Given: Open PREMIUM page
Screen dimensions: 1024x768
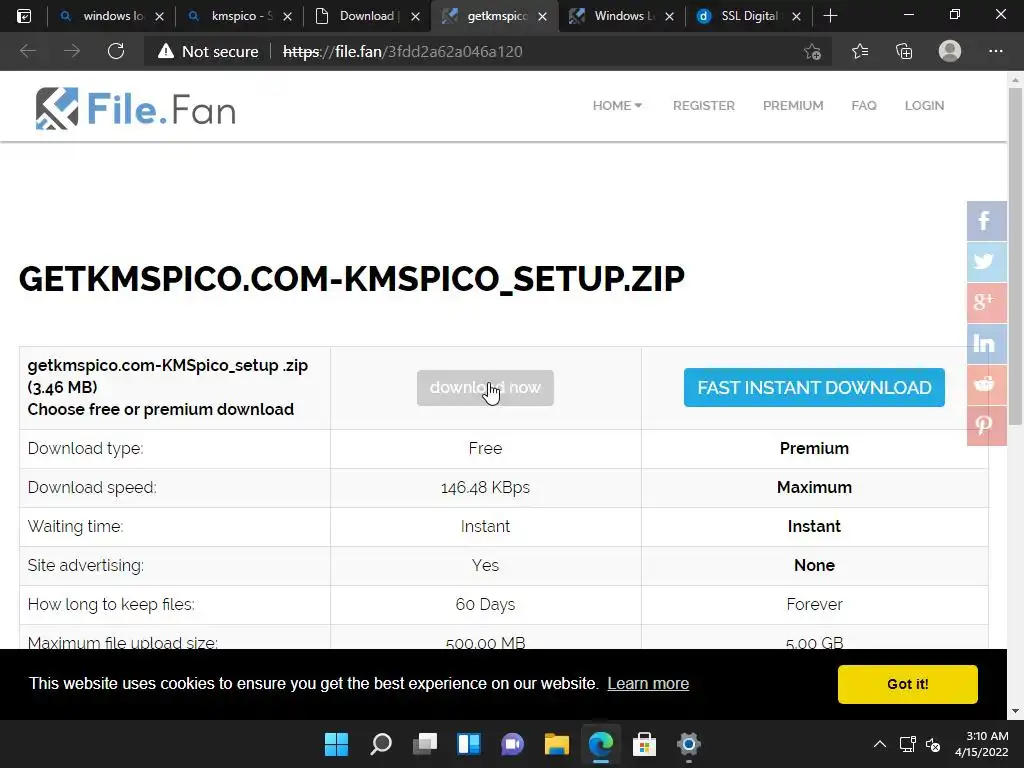Looking at the screenshot, I should [x=793, y=105].
